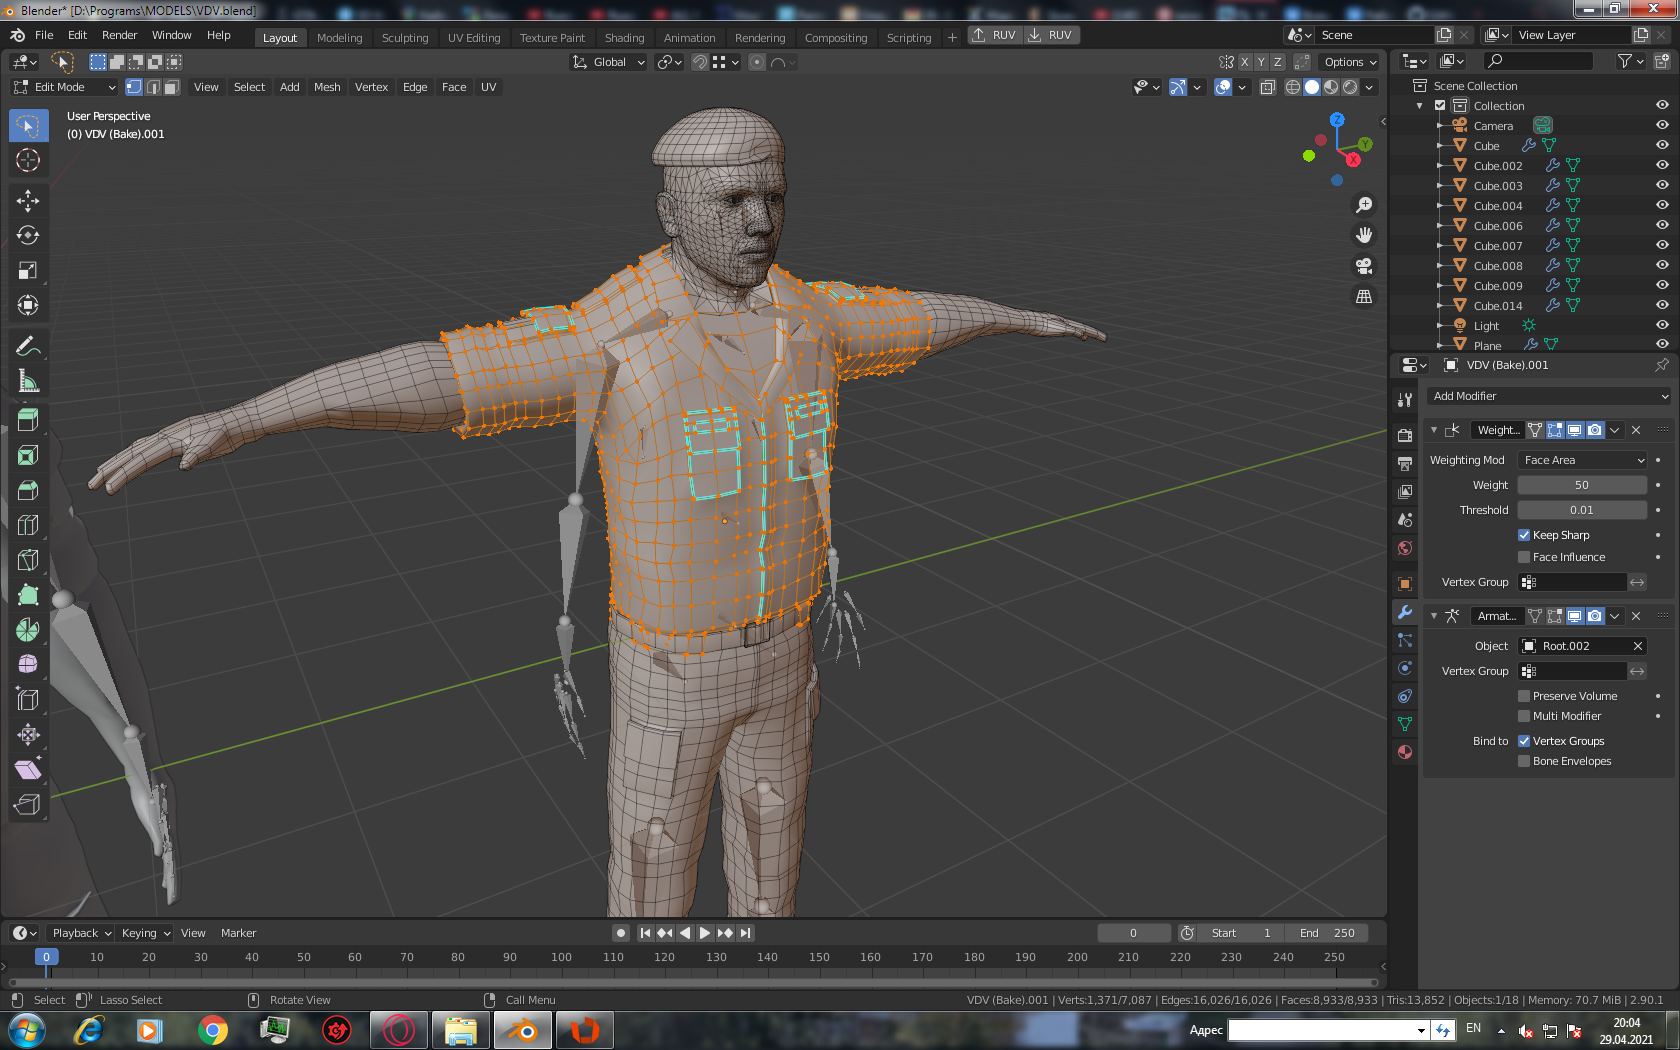
Task: Open the Edit Mode dropdown
Action: pyautogui.click(x=65, y=87)
